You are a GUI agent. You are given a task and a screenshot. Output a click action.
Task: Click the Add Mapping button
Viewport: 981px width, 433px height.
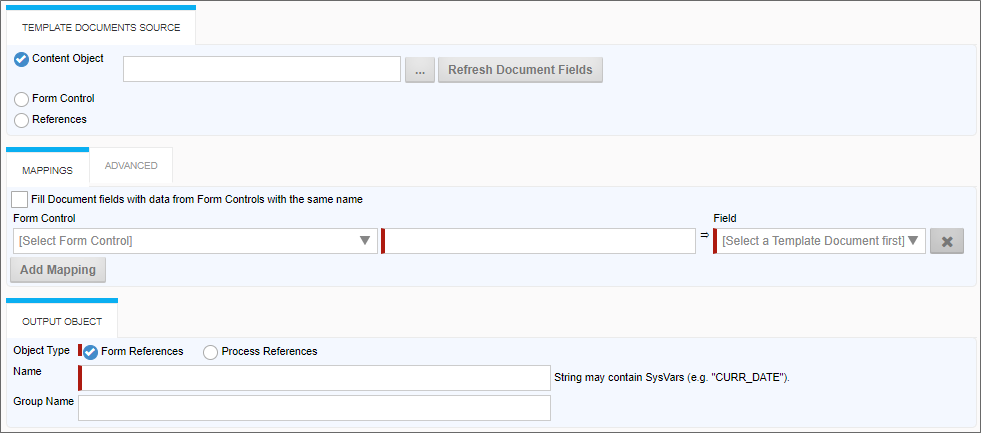coord(57,270)
